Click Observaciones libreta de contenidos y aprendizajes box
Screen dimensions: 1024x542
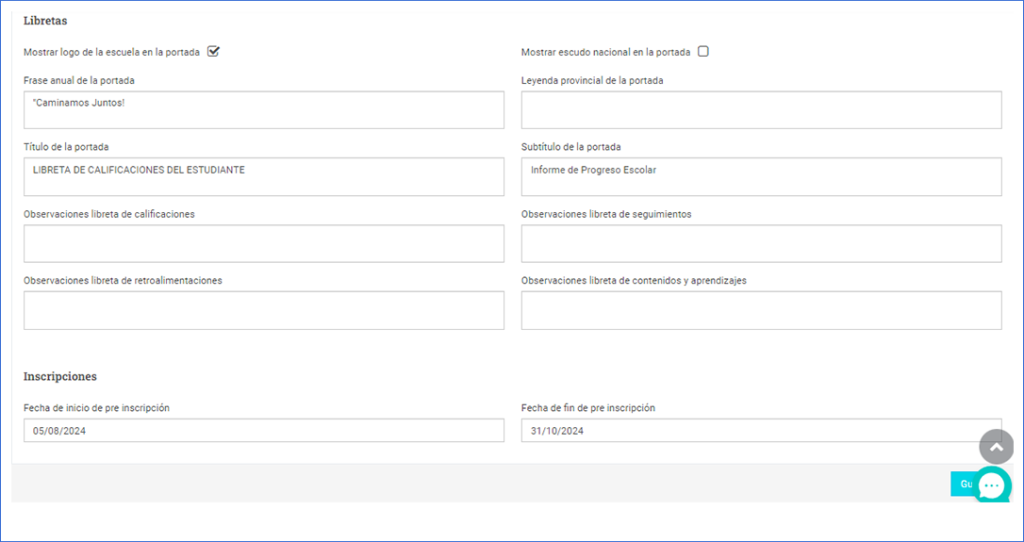[761, 310]
